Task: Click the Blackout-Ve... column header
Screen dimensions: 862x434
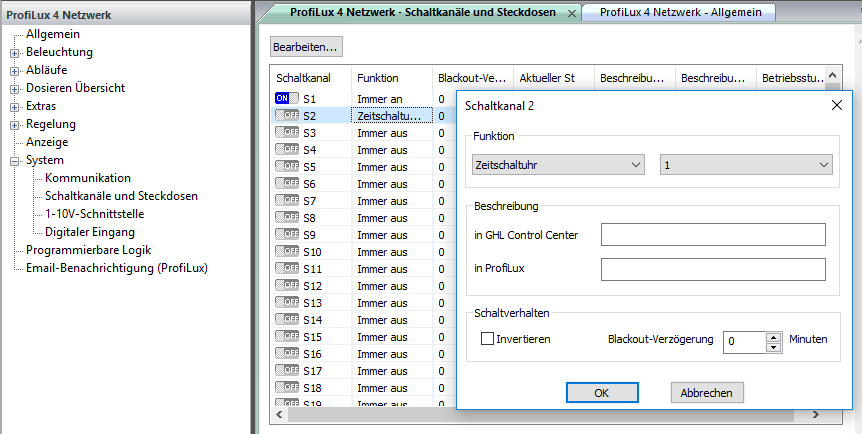Action: pyautogui.click(x=473, y=78)
